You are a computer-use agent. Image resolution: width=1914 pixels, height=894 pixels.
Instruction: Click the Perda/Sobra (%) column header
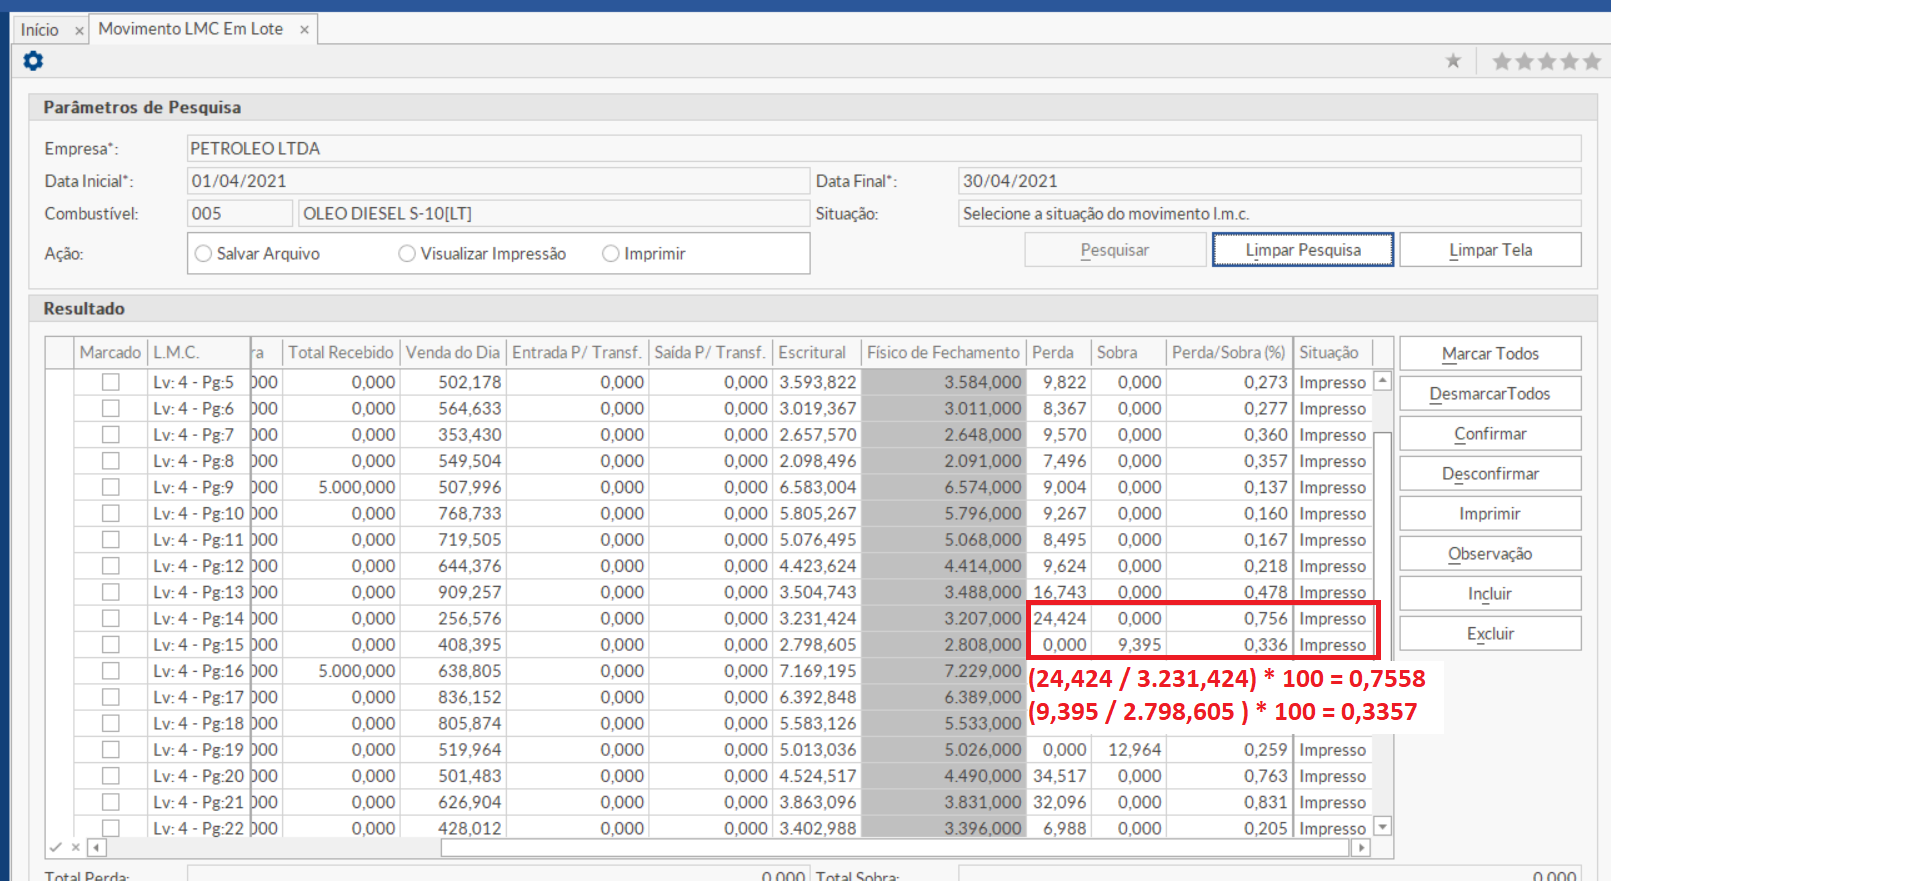[x=1230, y=353]
